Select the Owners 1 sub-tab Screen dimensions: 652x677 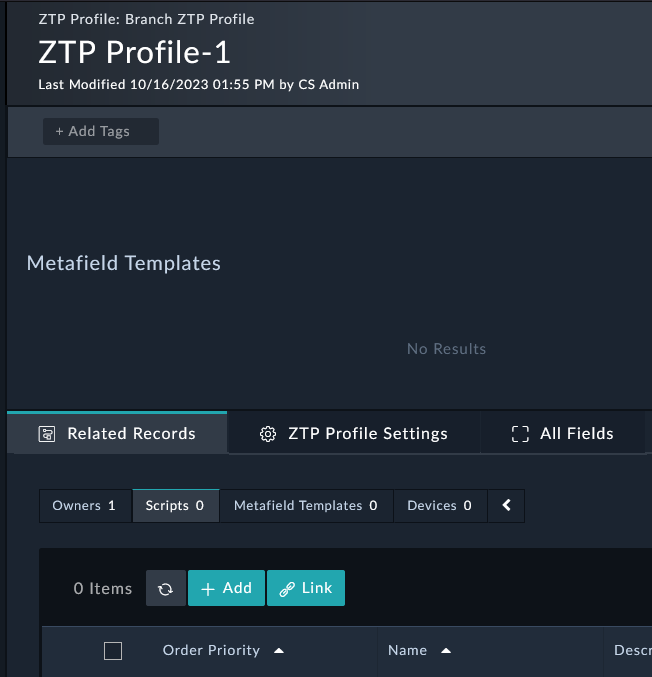[85, 506]
